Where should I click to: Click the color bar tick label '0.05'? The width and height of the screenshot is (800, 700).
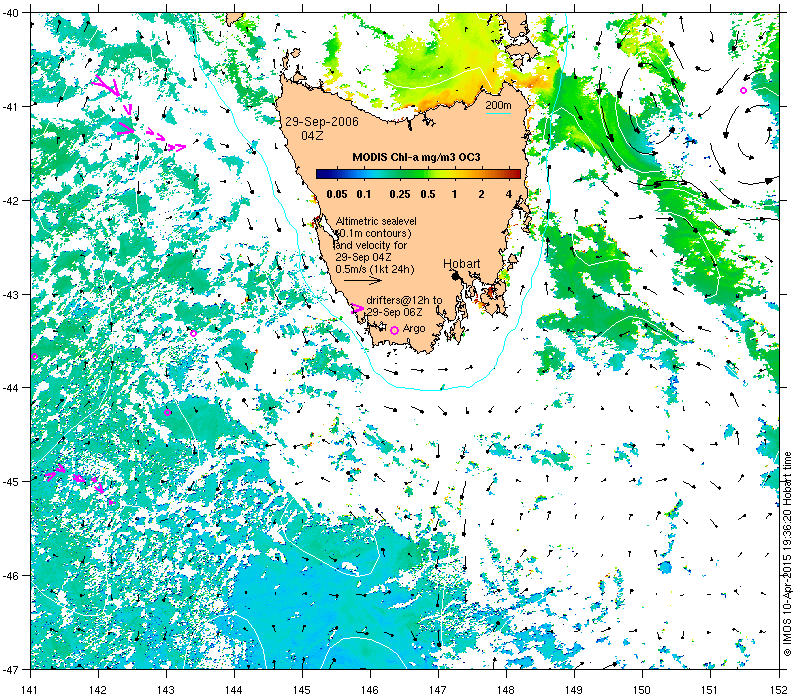[x=337, y=194]
